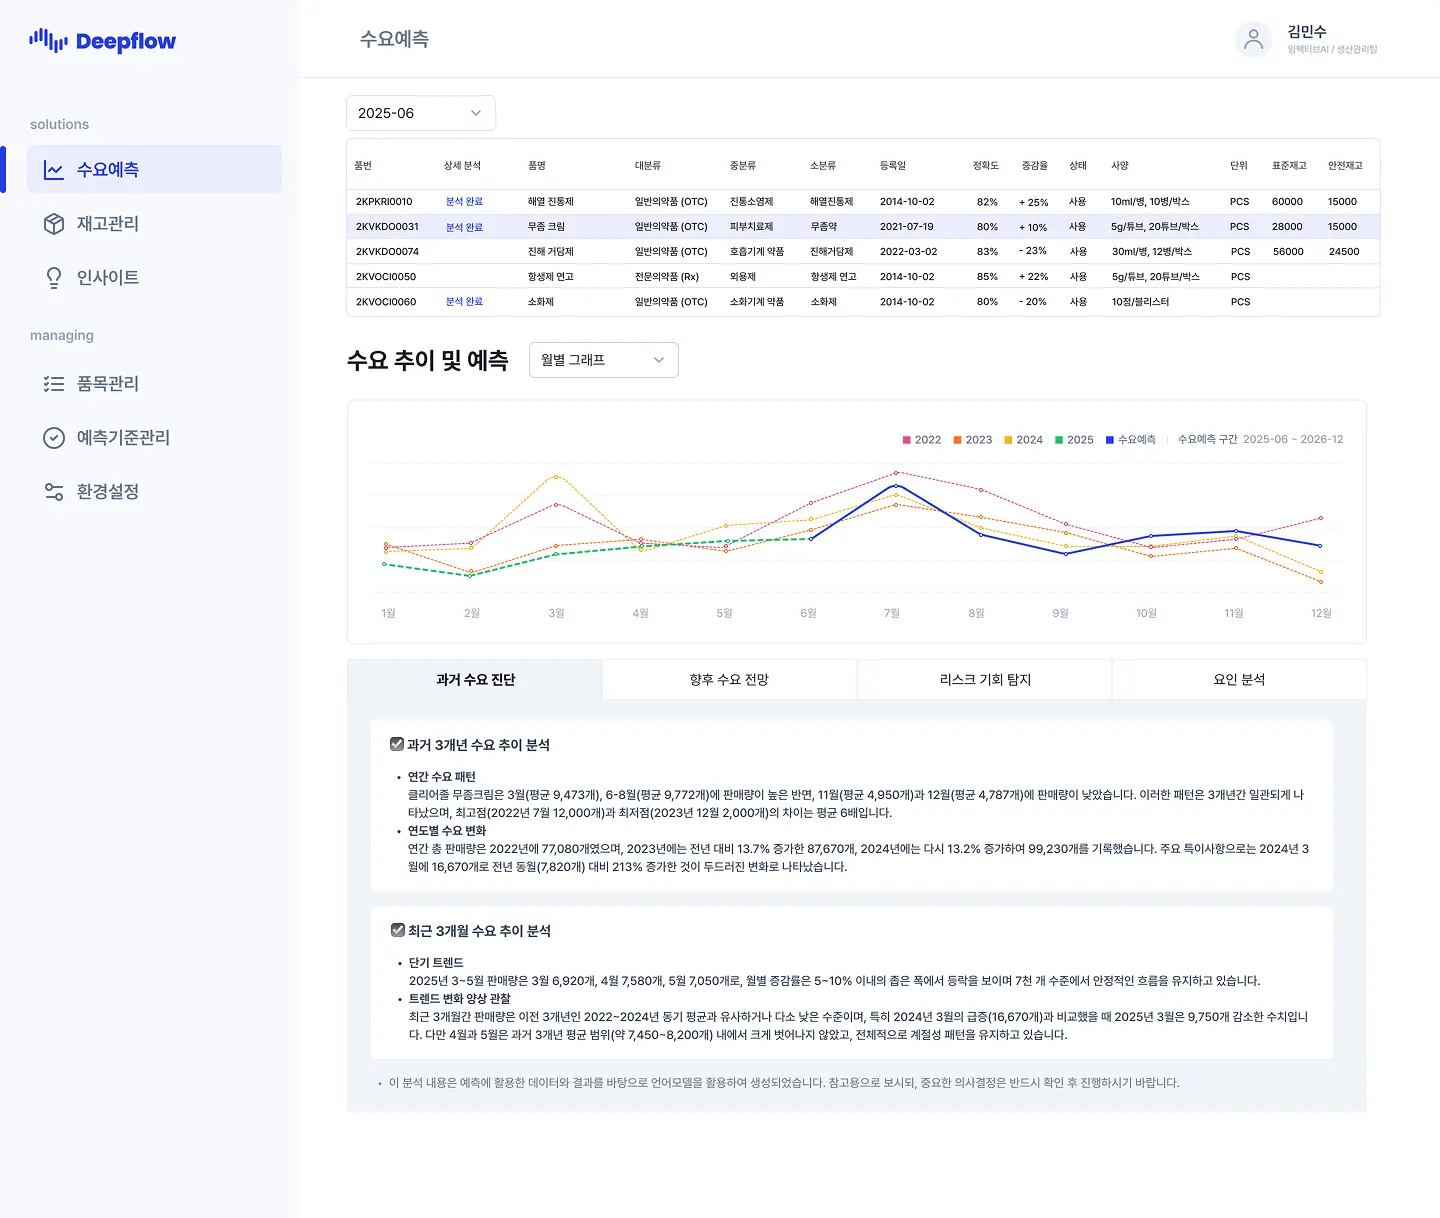This screenshot has width=1440, height=1218.
Task: Click product name 무좀 크림
Action: 546,227
